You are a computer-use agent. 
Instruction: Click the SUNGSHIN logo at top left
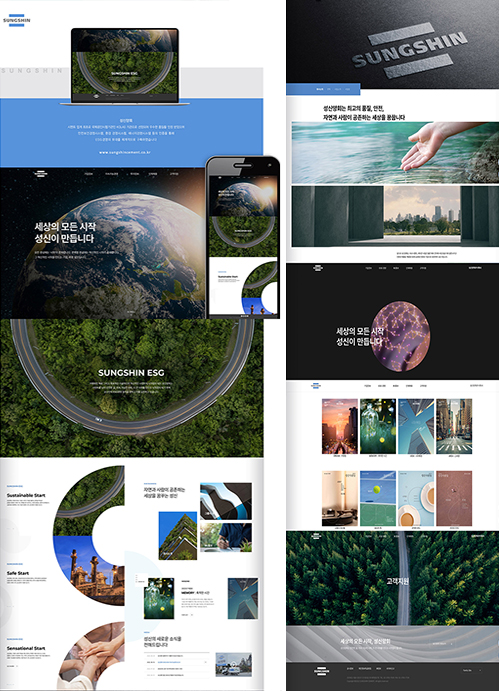click(x=17, y=20)
